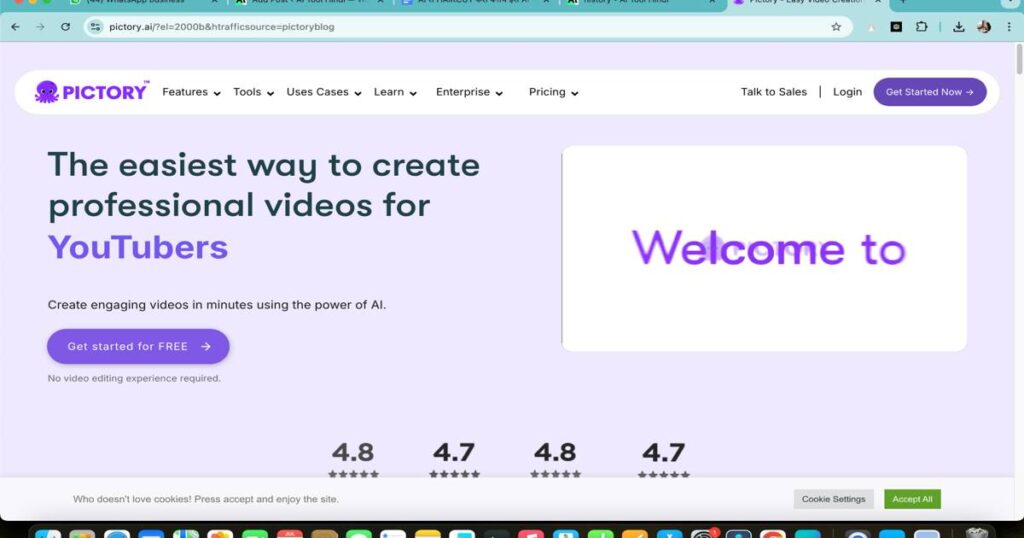The width and height of the screenshot is (1024, 538).
Task: Open site information icon in address bar
Action: click(96, 27)
